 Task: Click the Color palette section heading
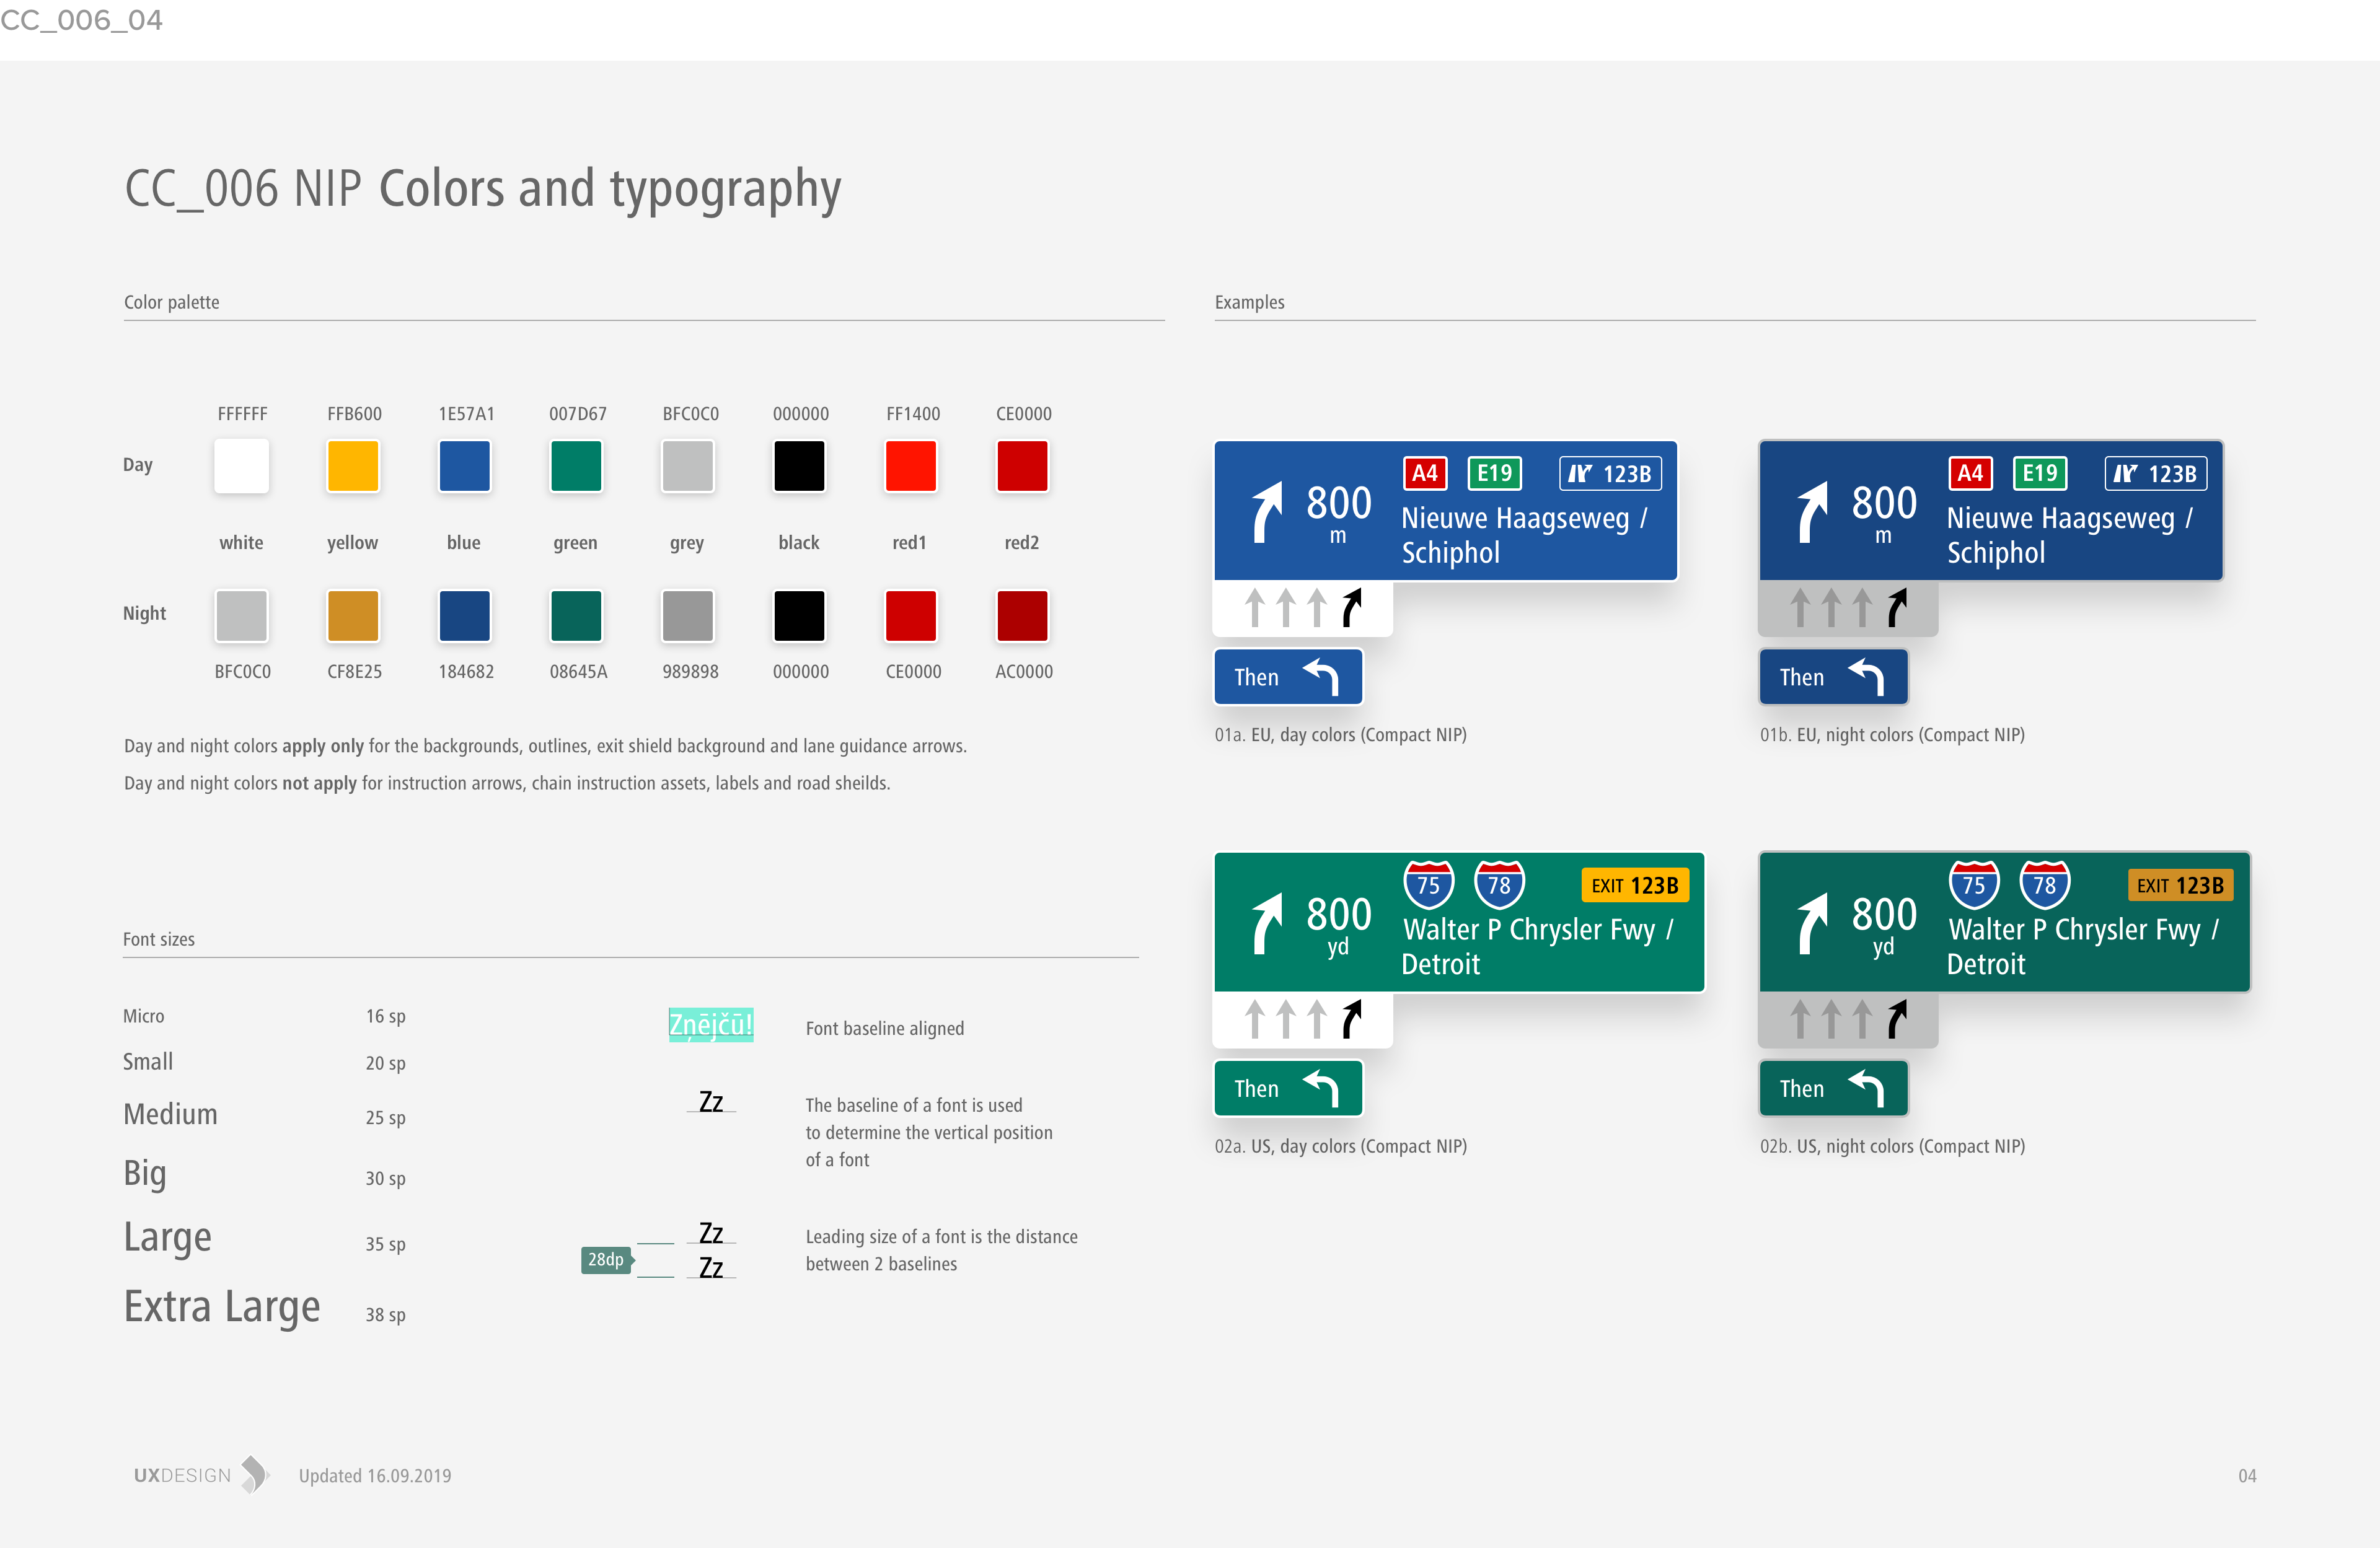pyautogui.click(x=172, y=302)
